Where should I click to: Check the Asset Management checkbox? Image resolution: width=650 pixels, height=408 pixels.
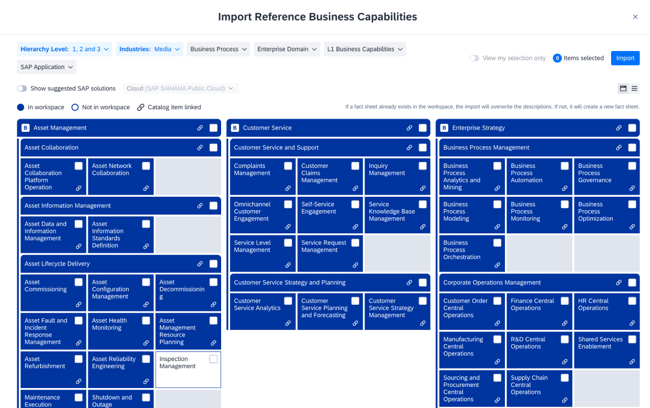[x=213, y=128]
